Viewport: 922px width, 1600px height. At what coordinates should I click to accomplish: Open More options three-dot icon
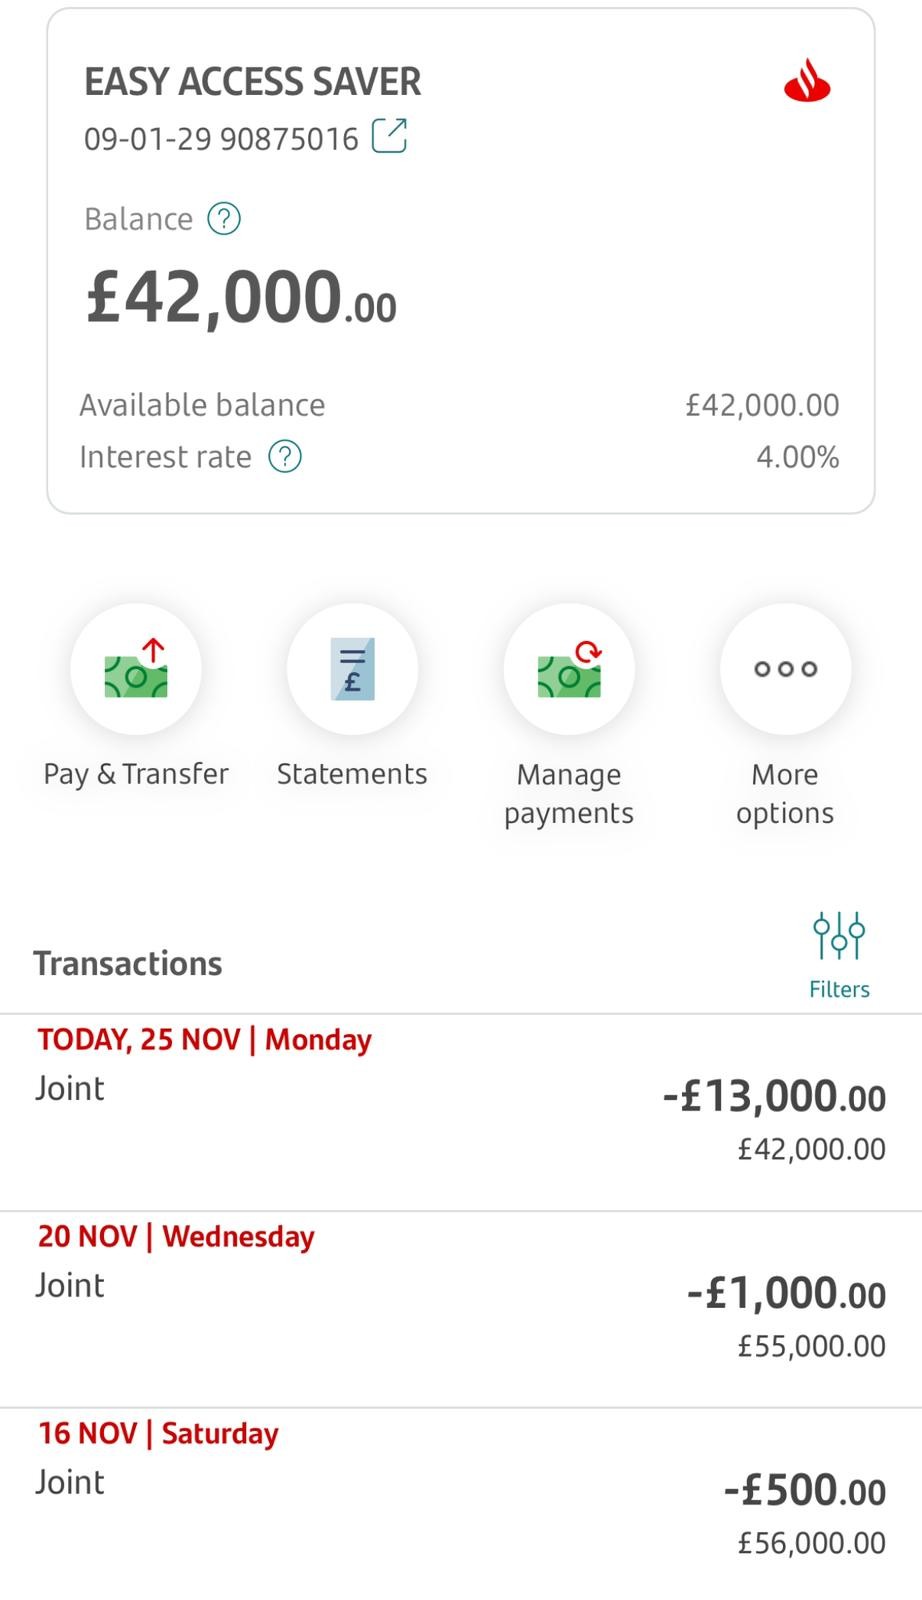pyautogui.click(x=785, y=669)
